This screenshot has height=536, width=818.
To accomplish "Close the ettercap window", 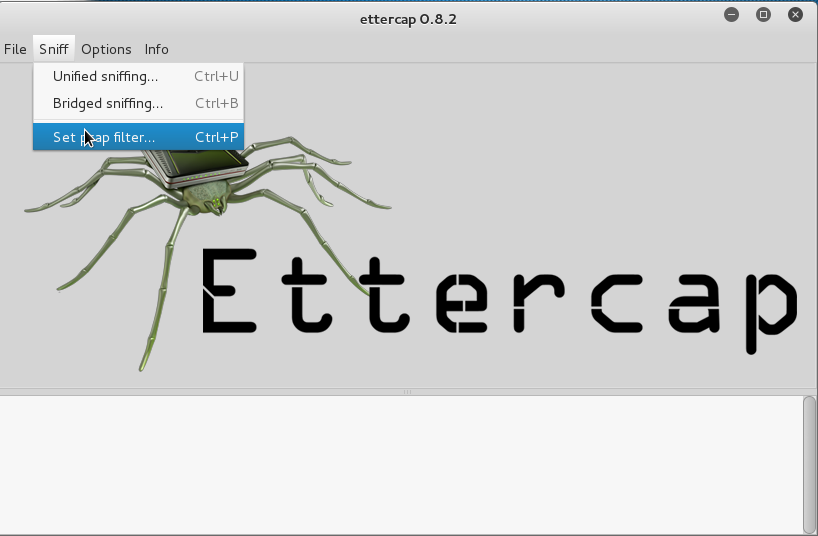I will point(795,15).
